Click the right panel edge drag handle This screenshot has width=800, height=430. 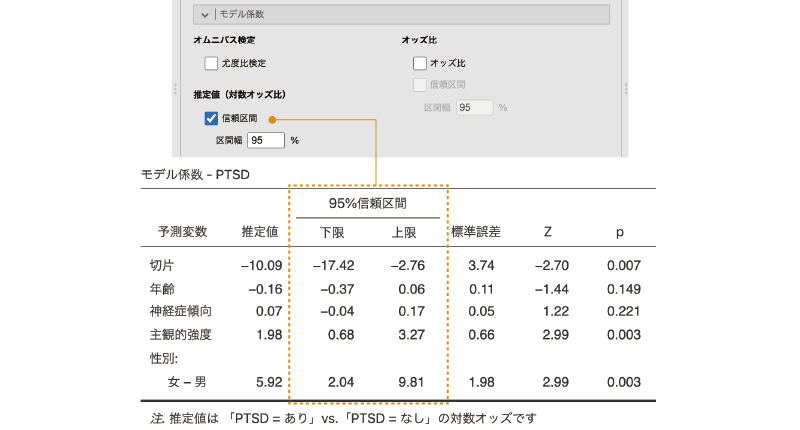[x=624, y=88]
